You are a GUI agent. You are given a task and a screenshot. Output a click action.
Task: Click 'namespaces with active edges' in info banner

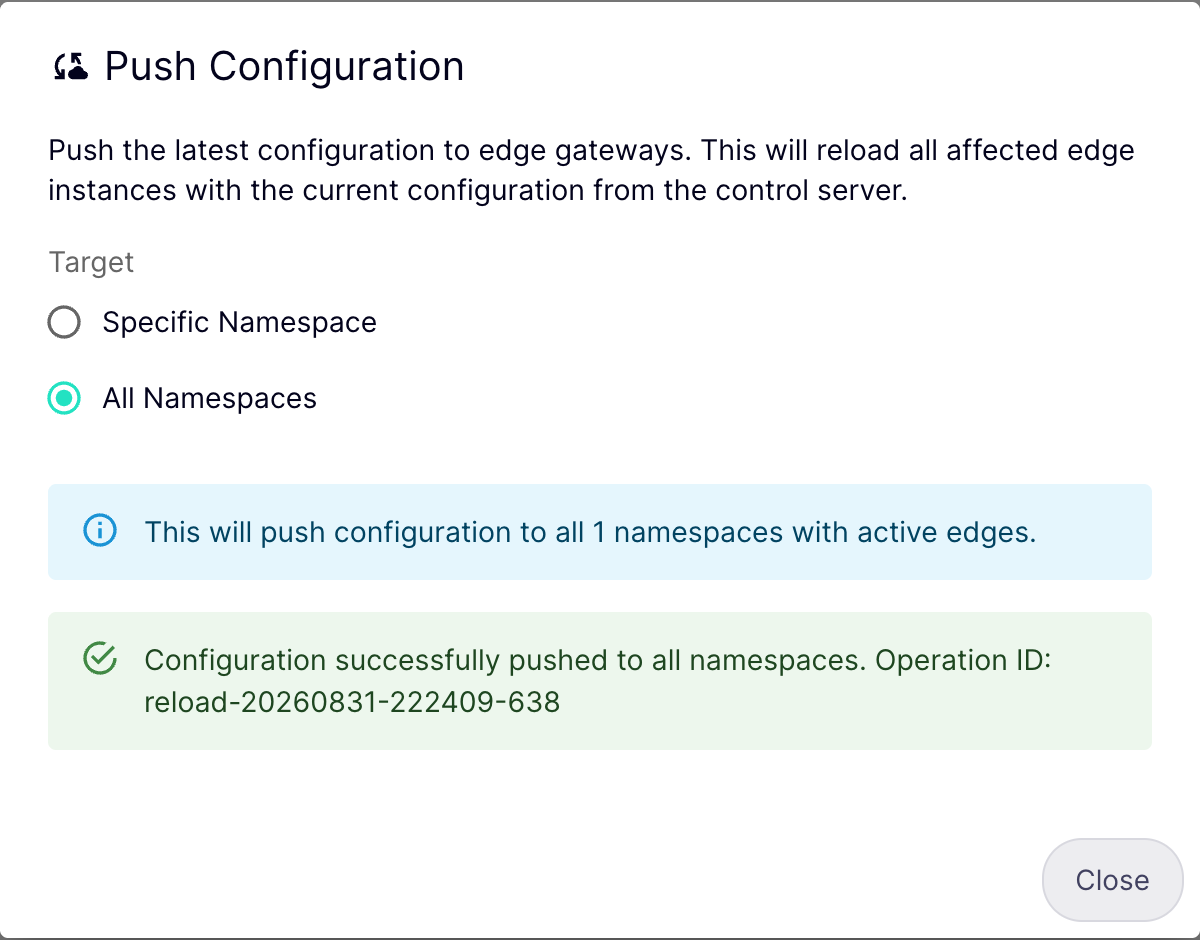[825, 532]
